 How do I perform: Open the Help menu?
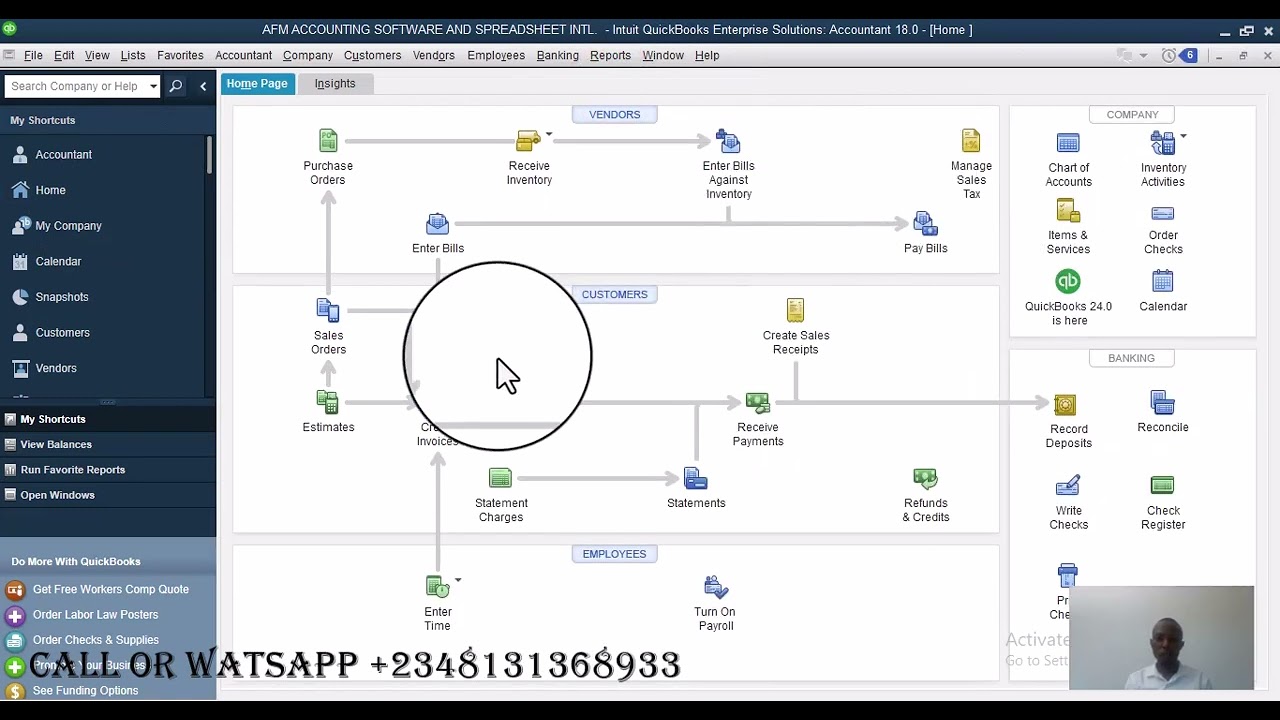tap(707, 55)
